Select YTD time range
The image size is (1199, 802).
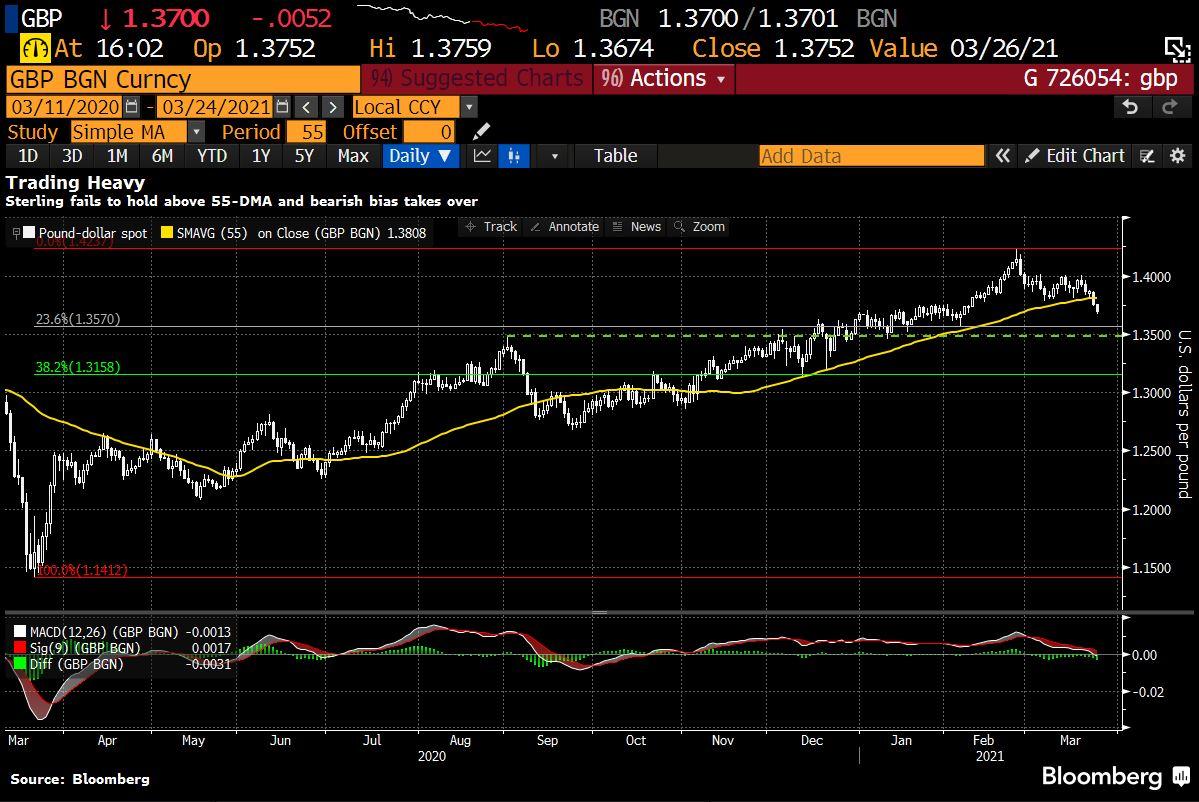pos(212,156)
